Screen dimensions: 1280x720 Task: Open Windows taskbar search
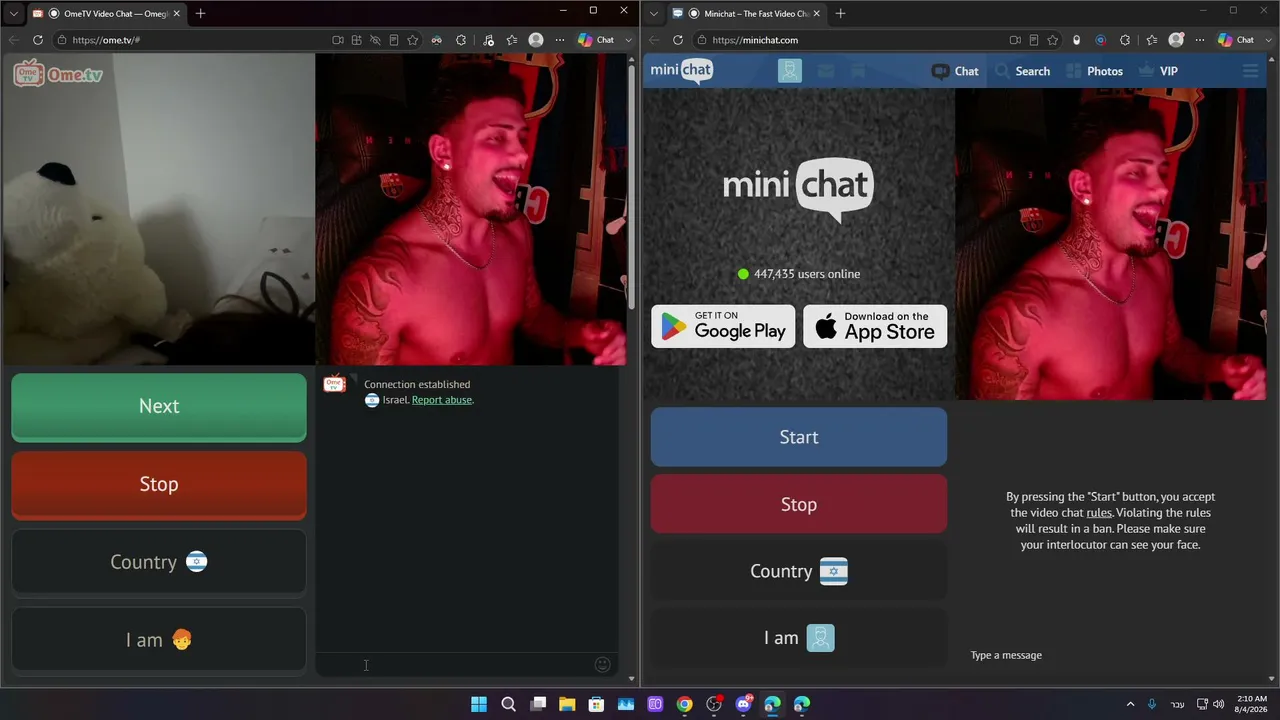click(x=508, y=704)
